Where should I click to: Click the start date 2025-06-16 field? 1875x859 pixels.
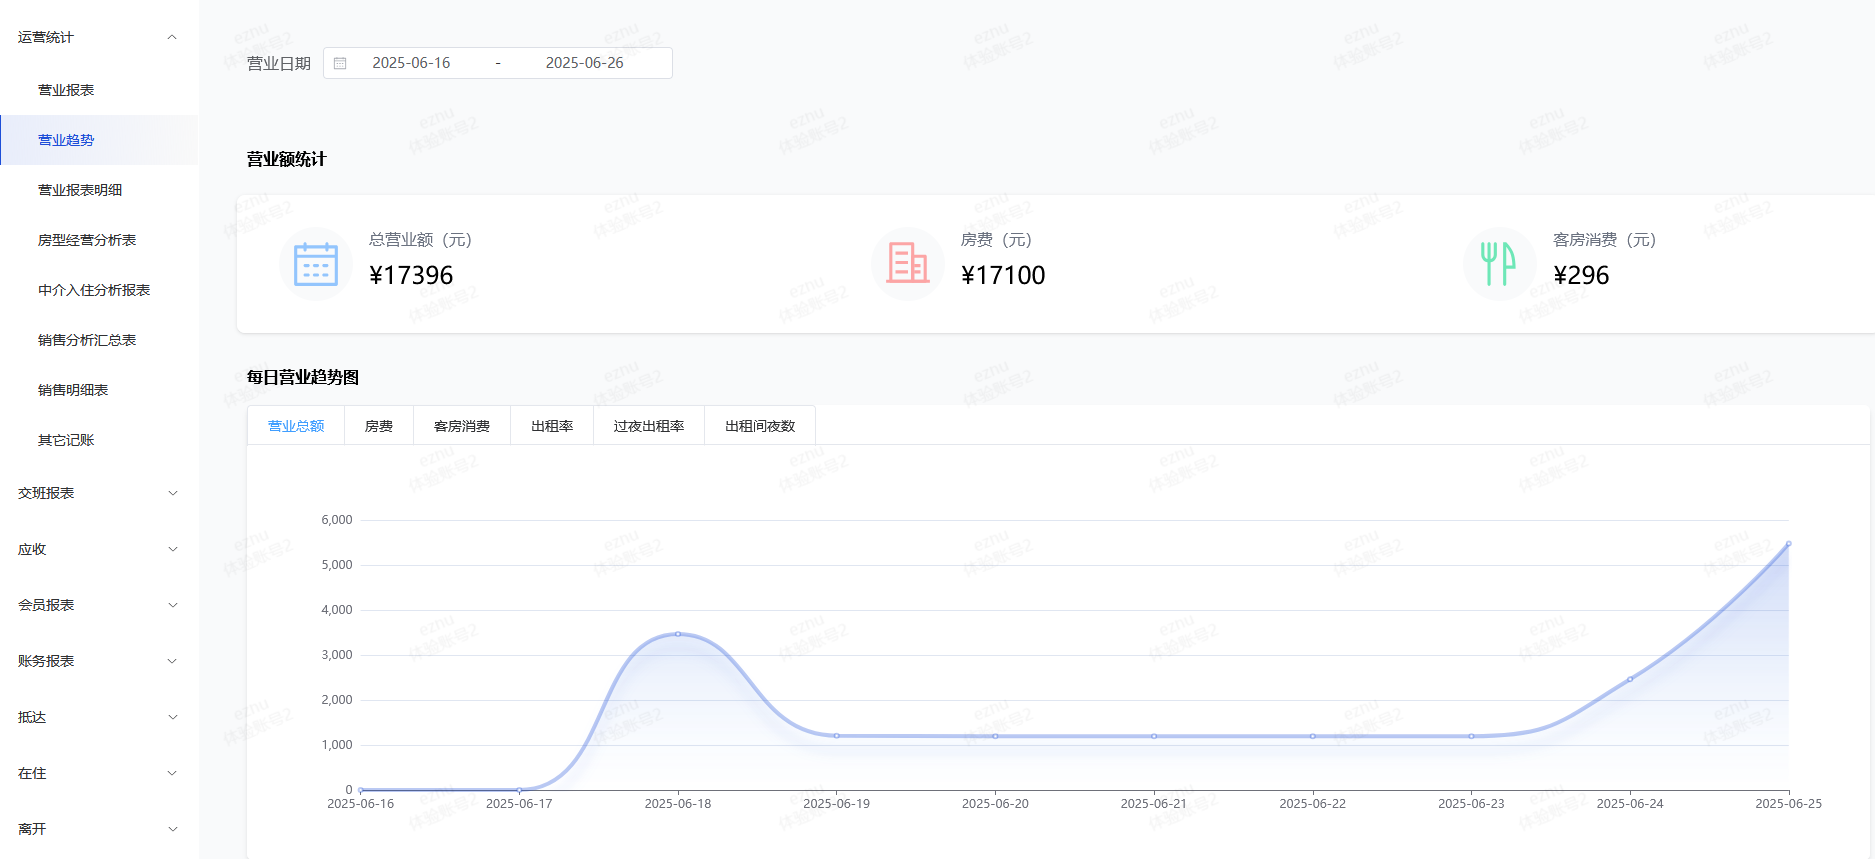coord(411,63)
